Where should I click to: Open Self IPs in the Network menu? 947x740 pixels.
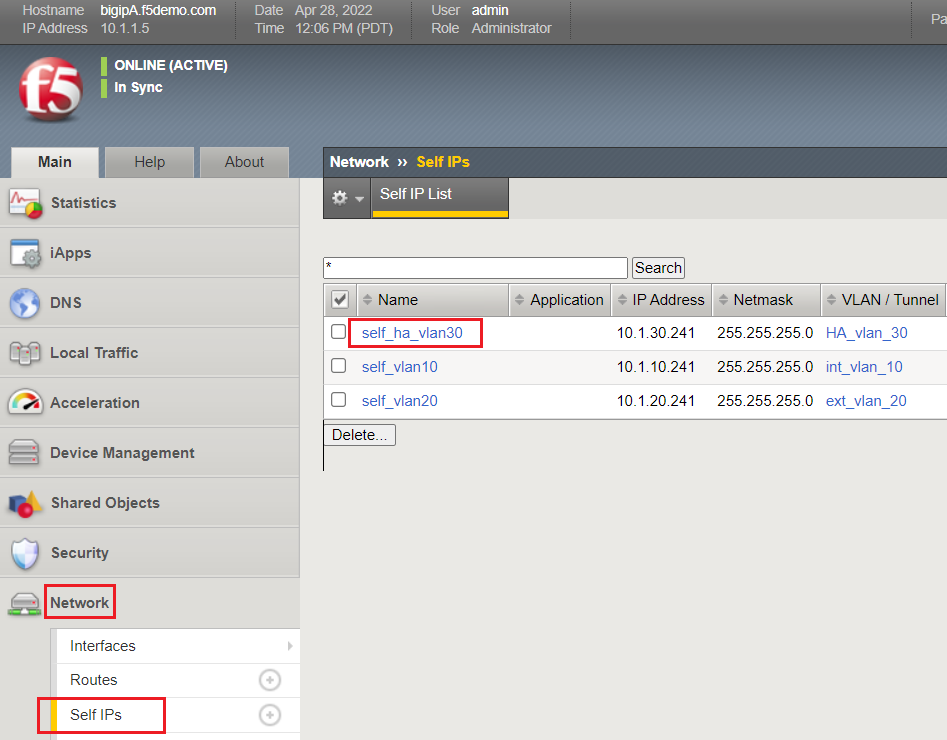coord(96,715)
